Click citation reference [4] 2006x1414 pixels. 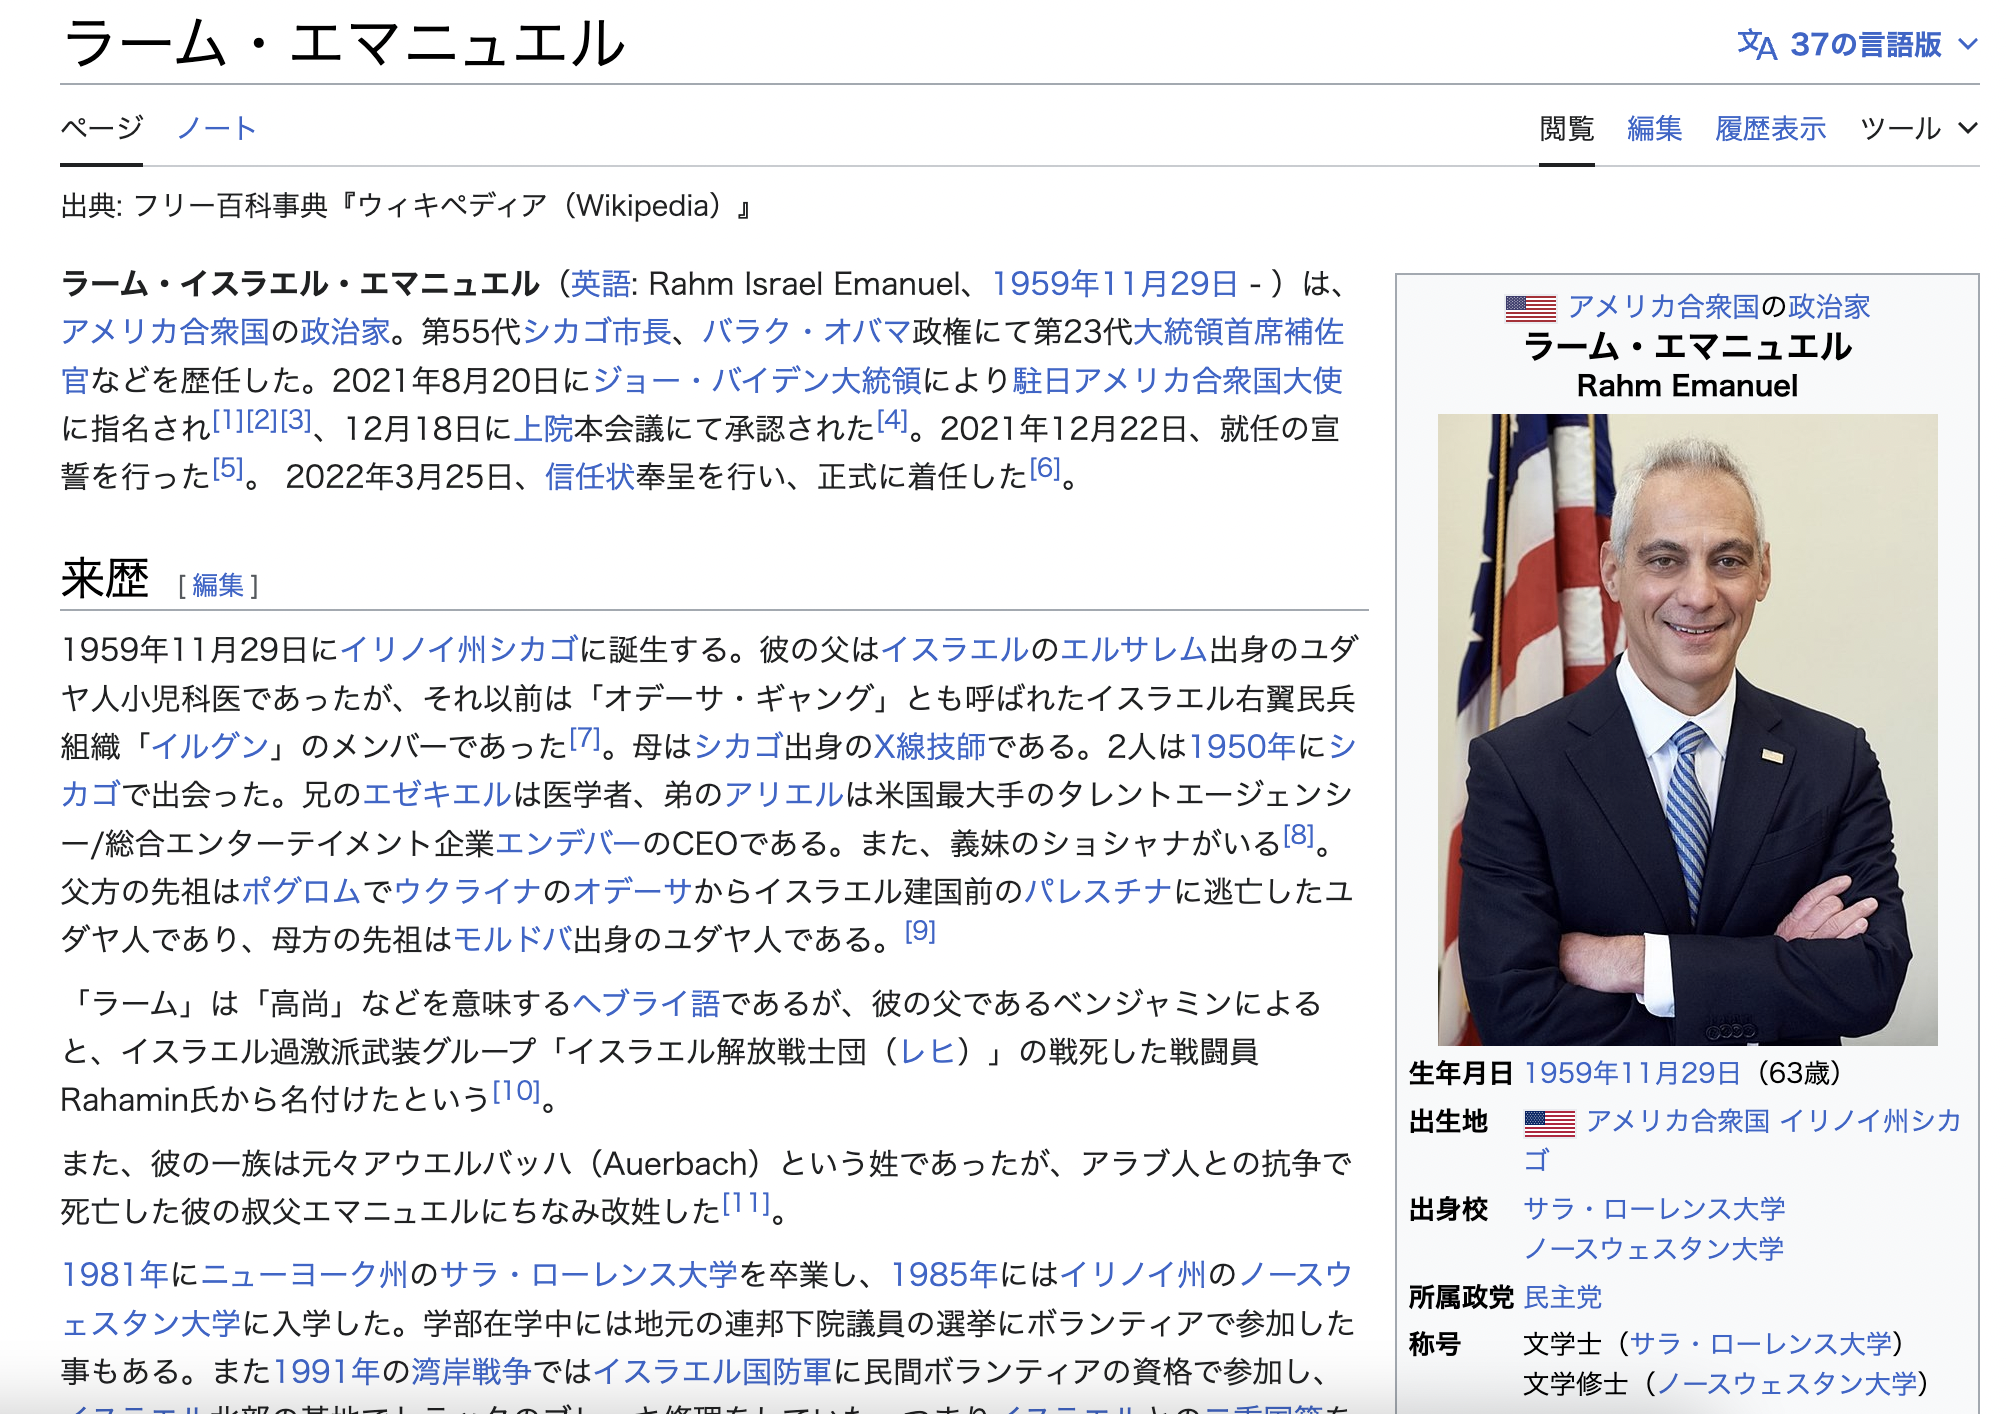(x=892, y=420)
